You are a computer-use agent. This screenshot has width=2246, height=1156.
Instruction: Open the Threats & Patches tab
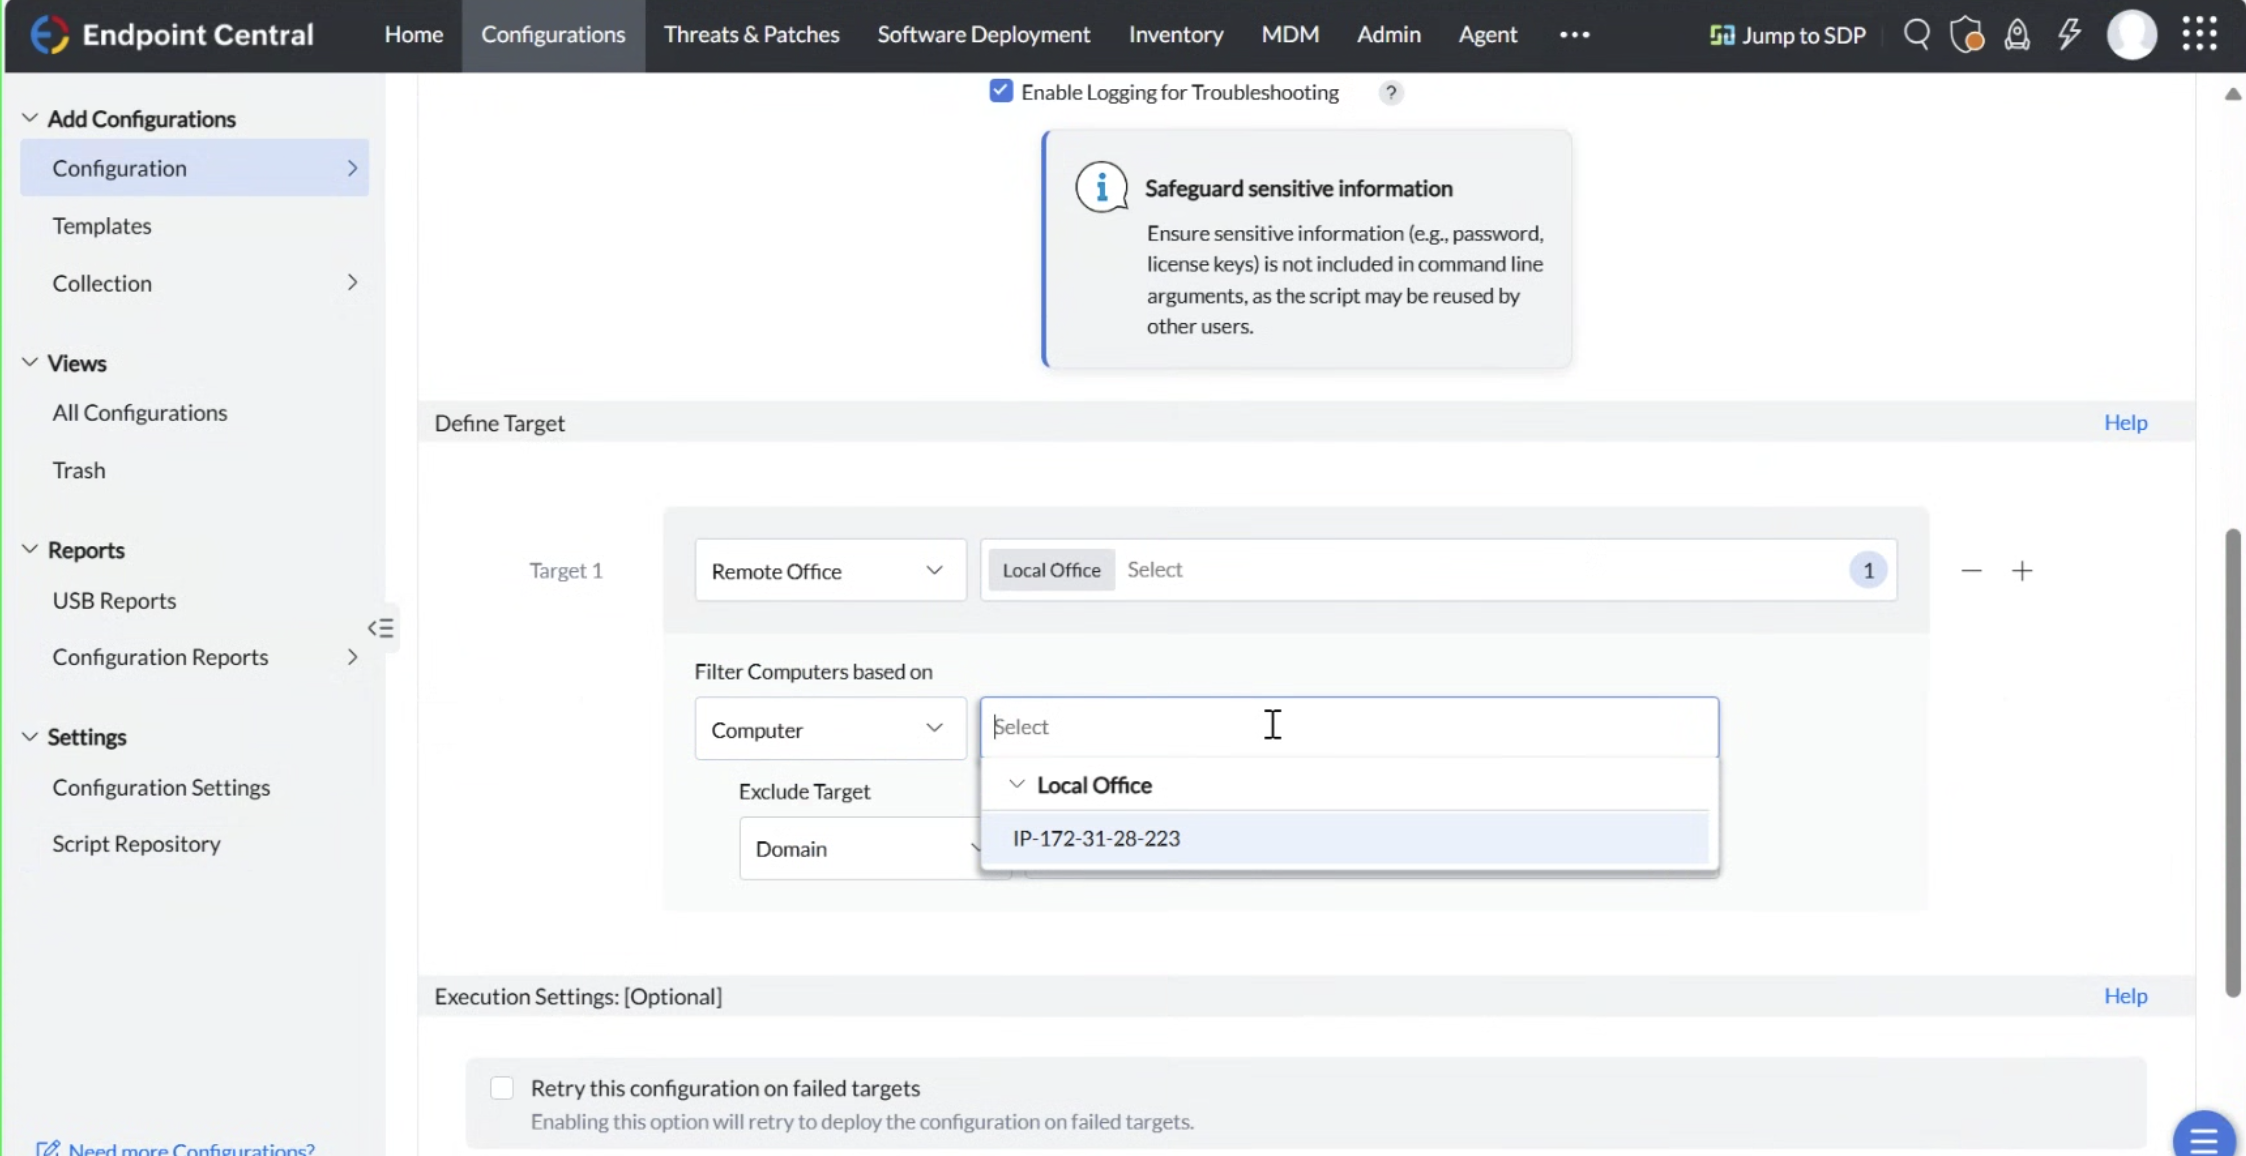coord(751,35)
